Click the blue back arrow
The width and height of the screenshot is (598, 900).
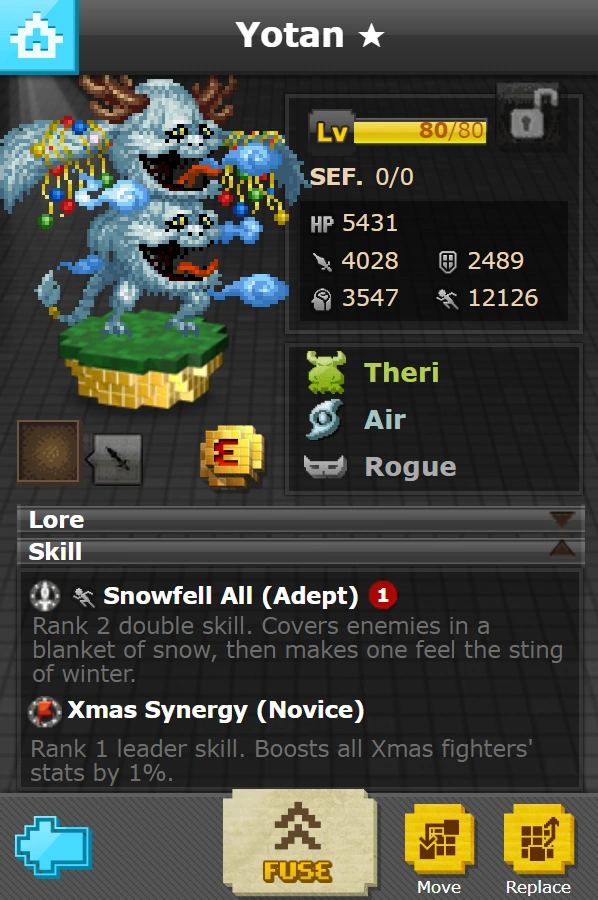point(53,846)
